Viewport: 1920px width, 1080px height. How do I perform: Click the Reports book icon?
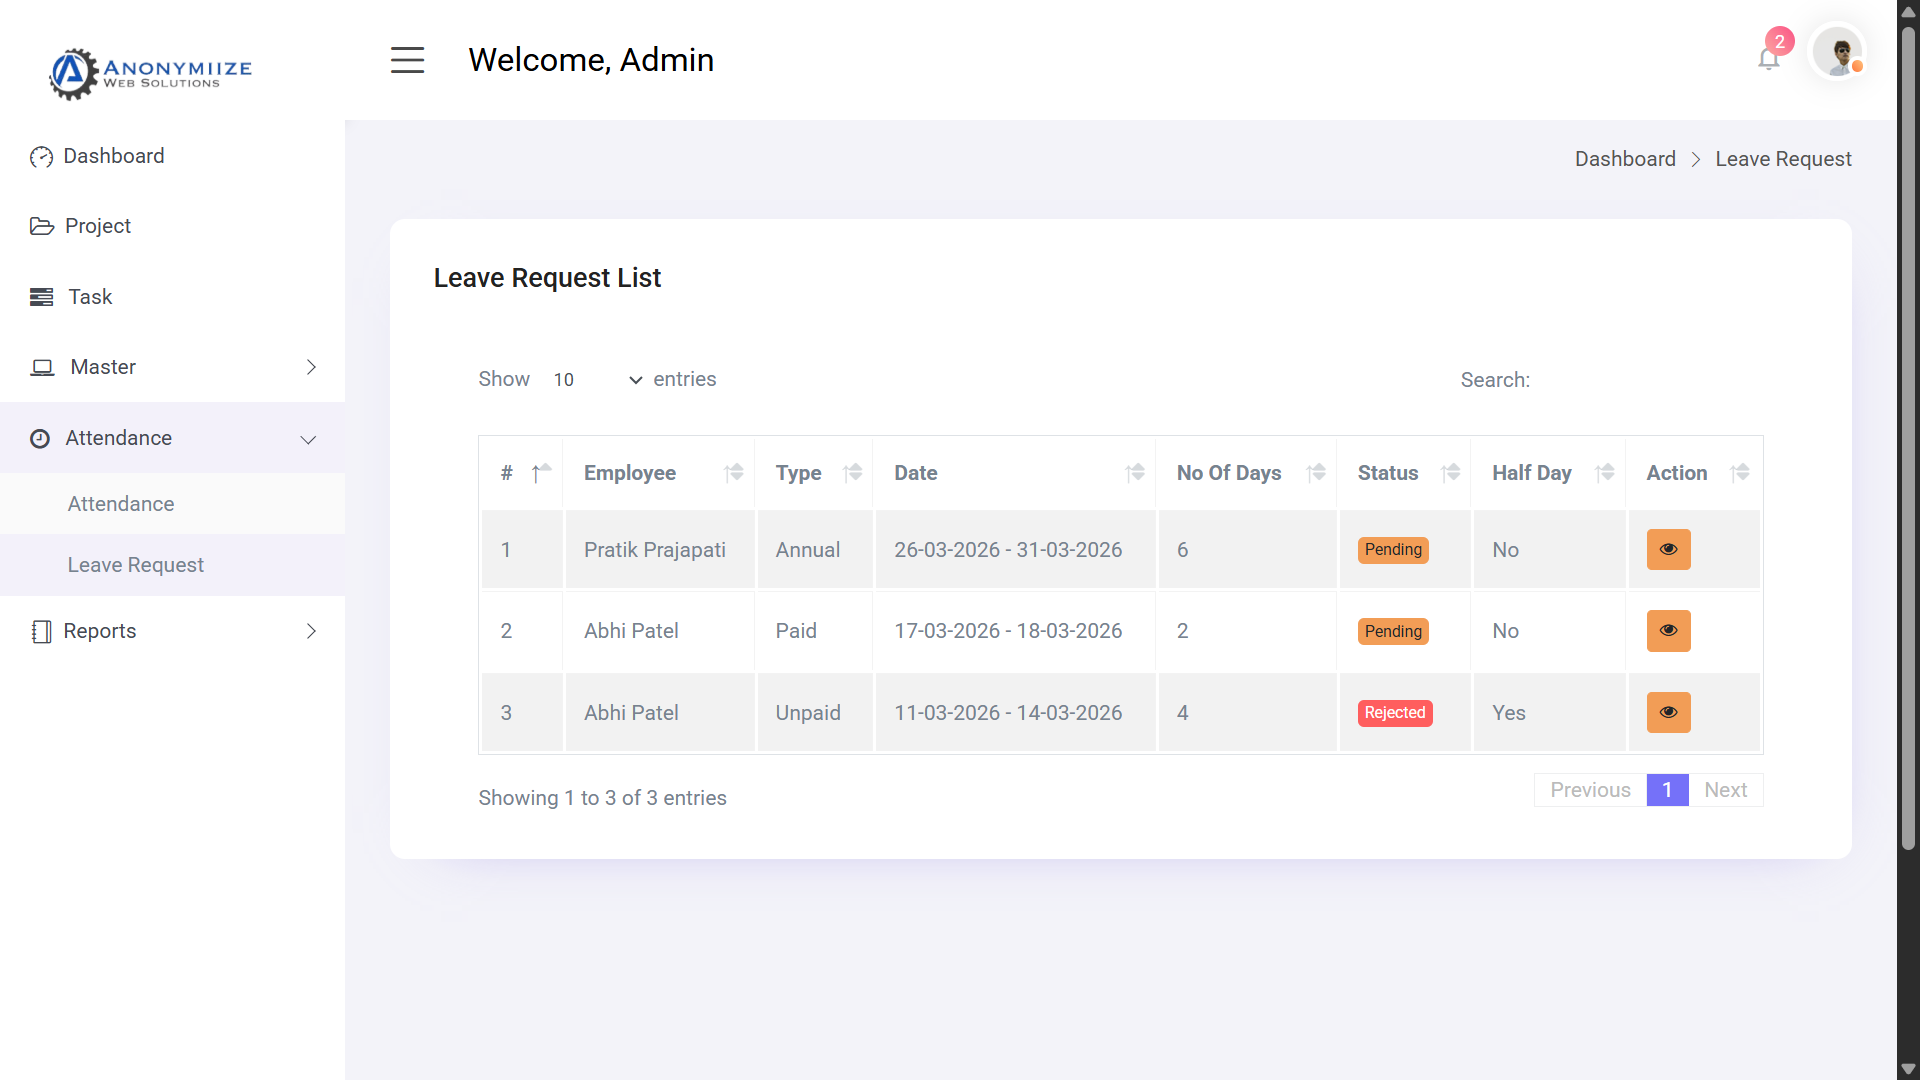coord(41,631)
